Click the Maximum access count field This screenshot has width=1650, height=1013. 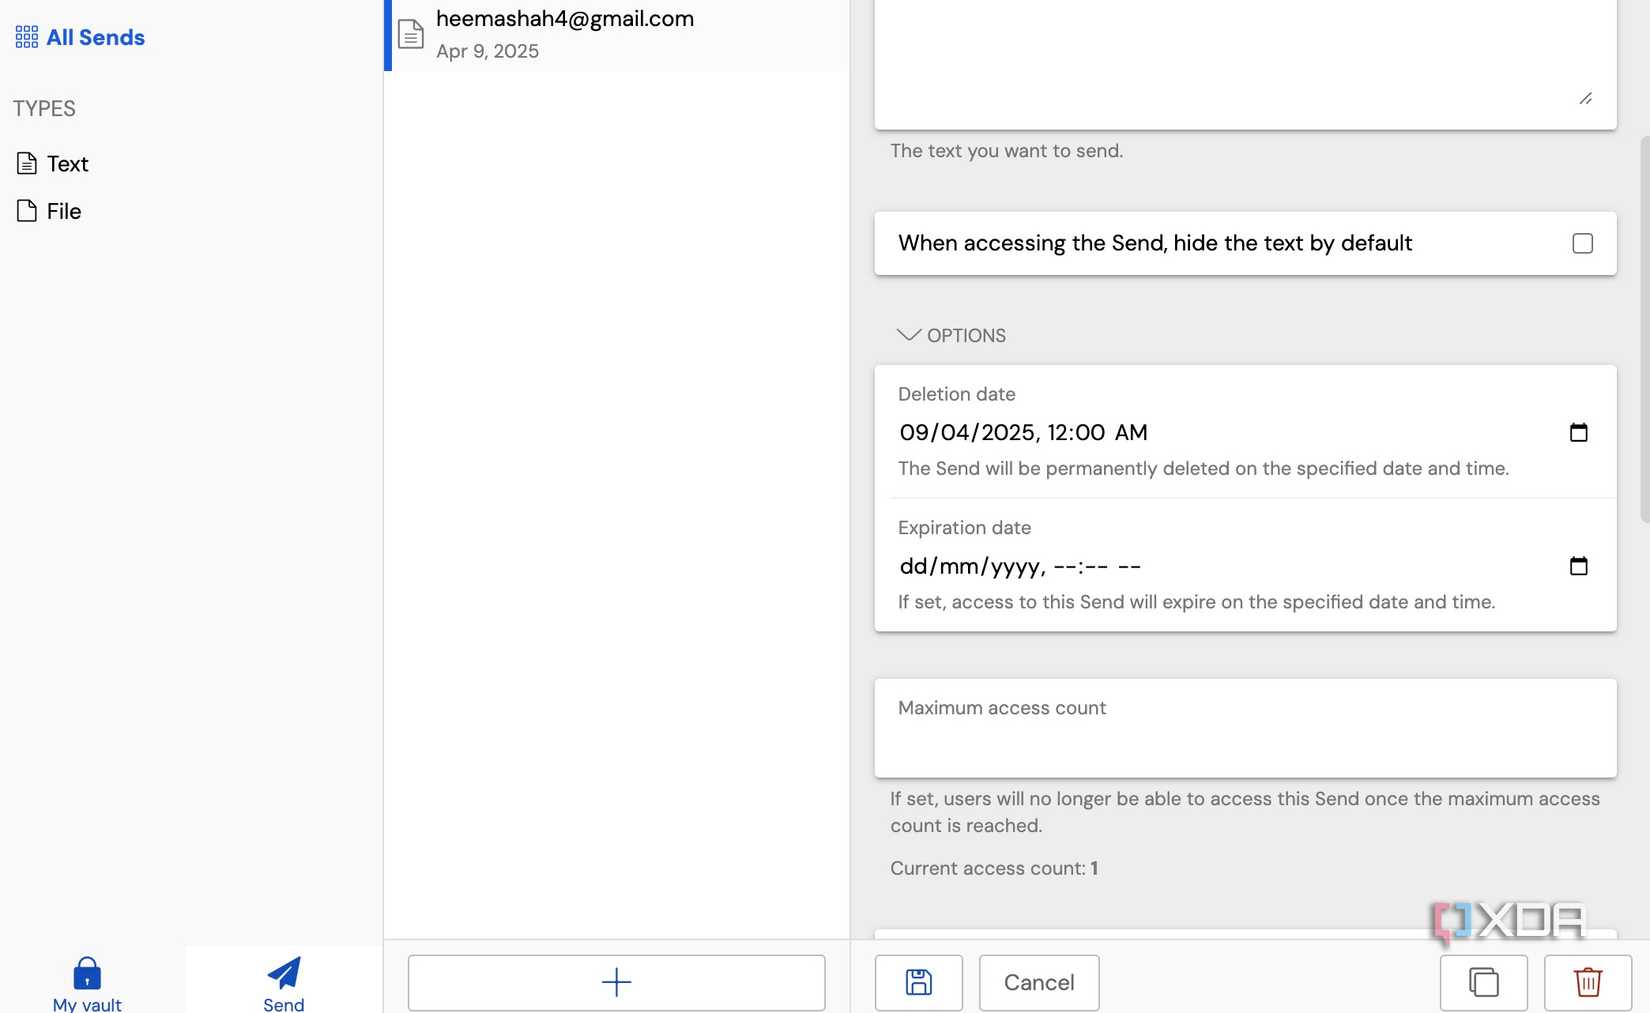coord(1245,728)
